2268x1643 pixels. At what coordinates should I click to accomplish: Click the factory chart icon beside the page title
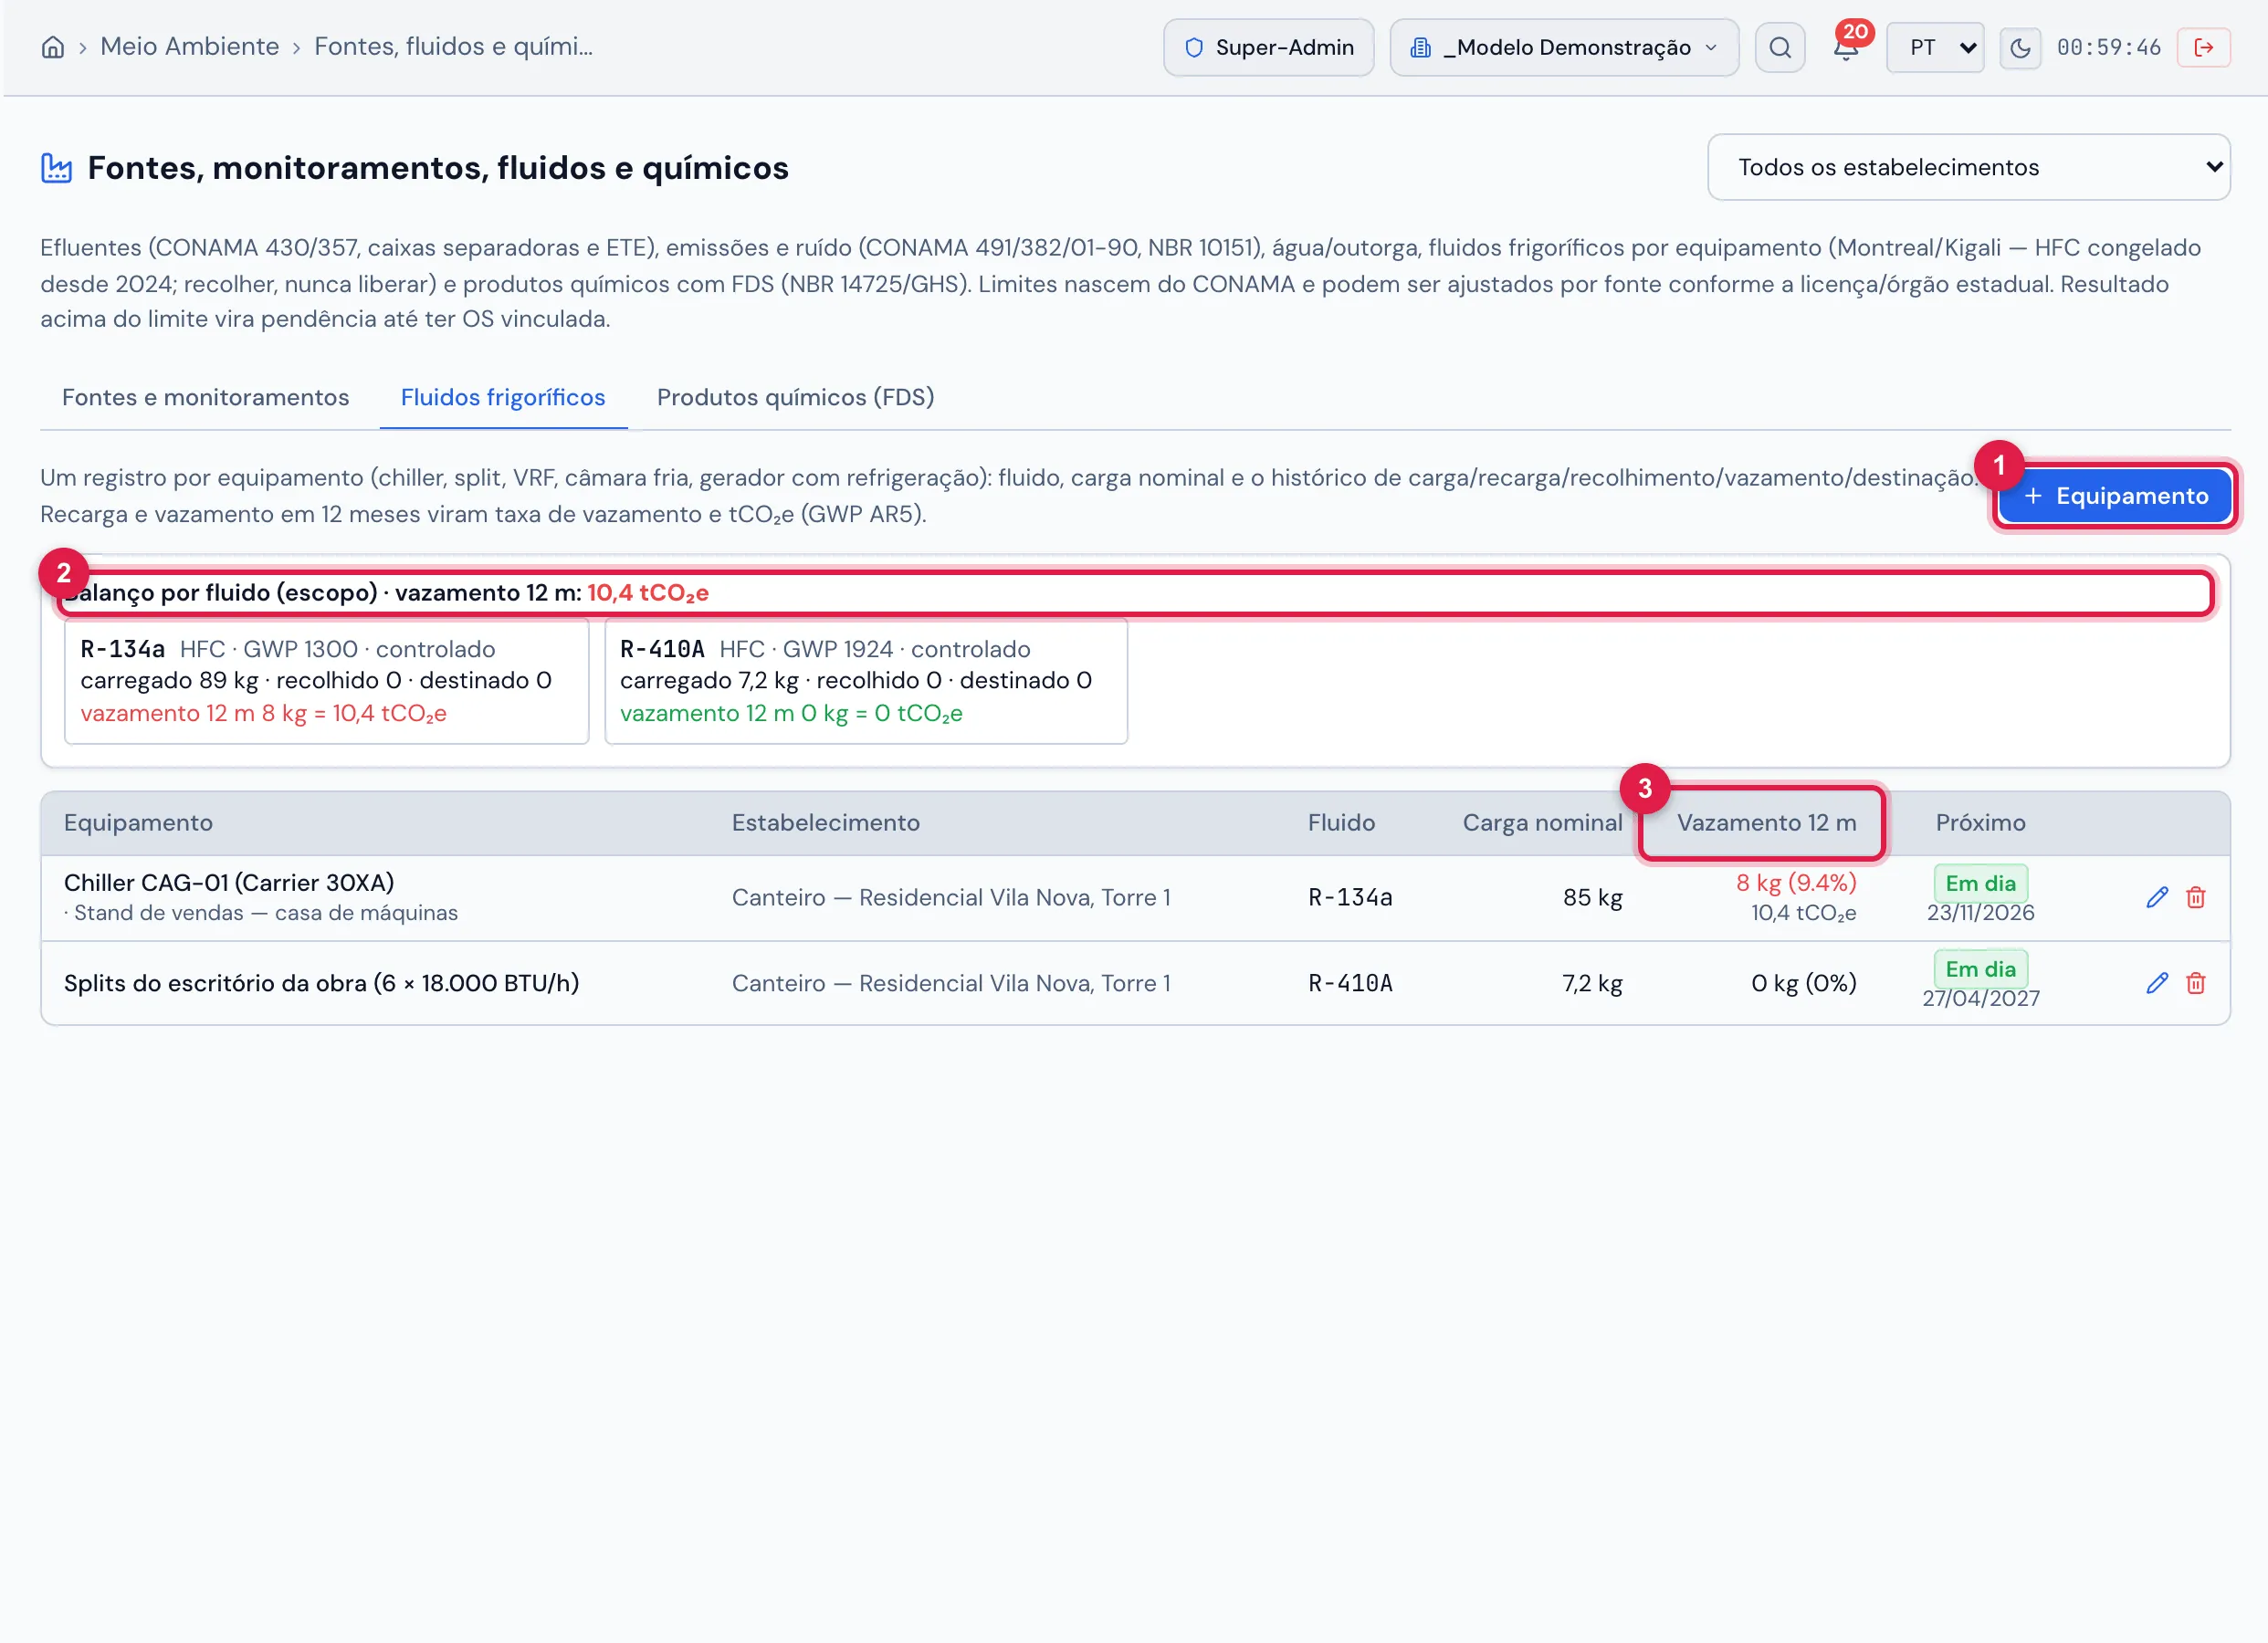point(56,168)
